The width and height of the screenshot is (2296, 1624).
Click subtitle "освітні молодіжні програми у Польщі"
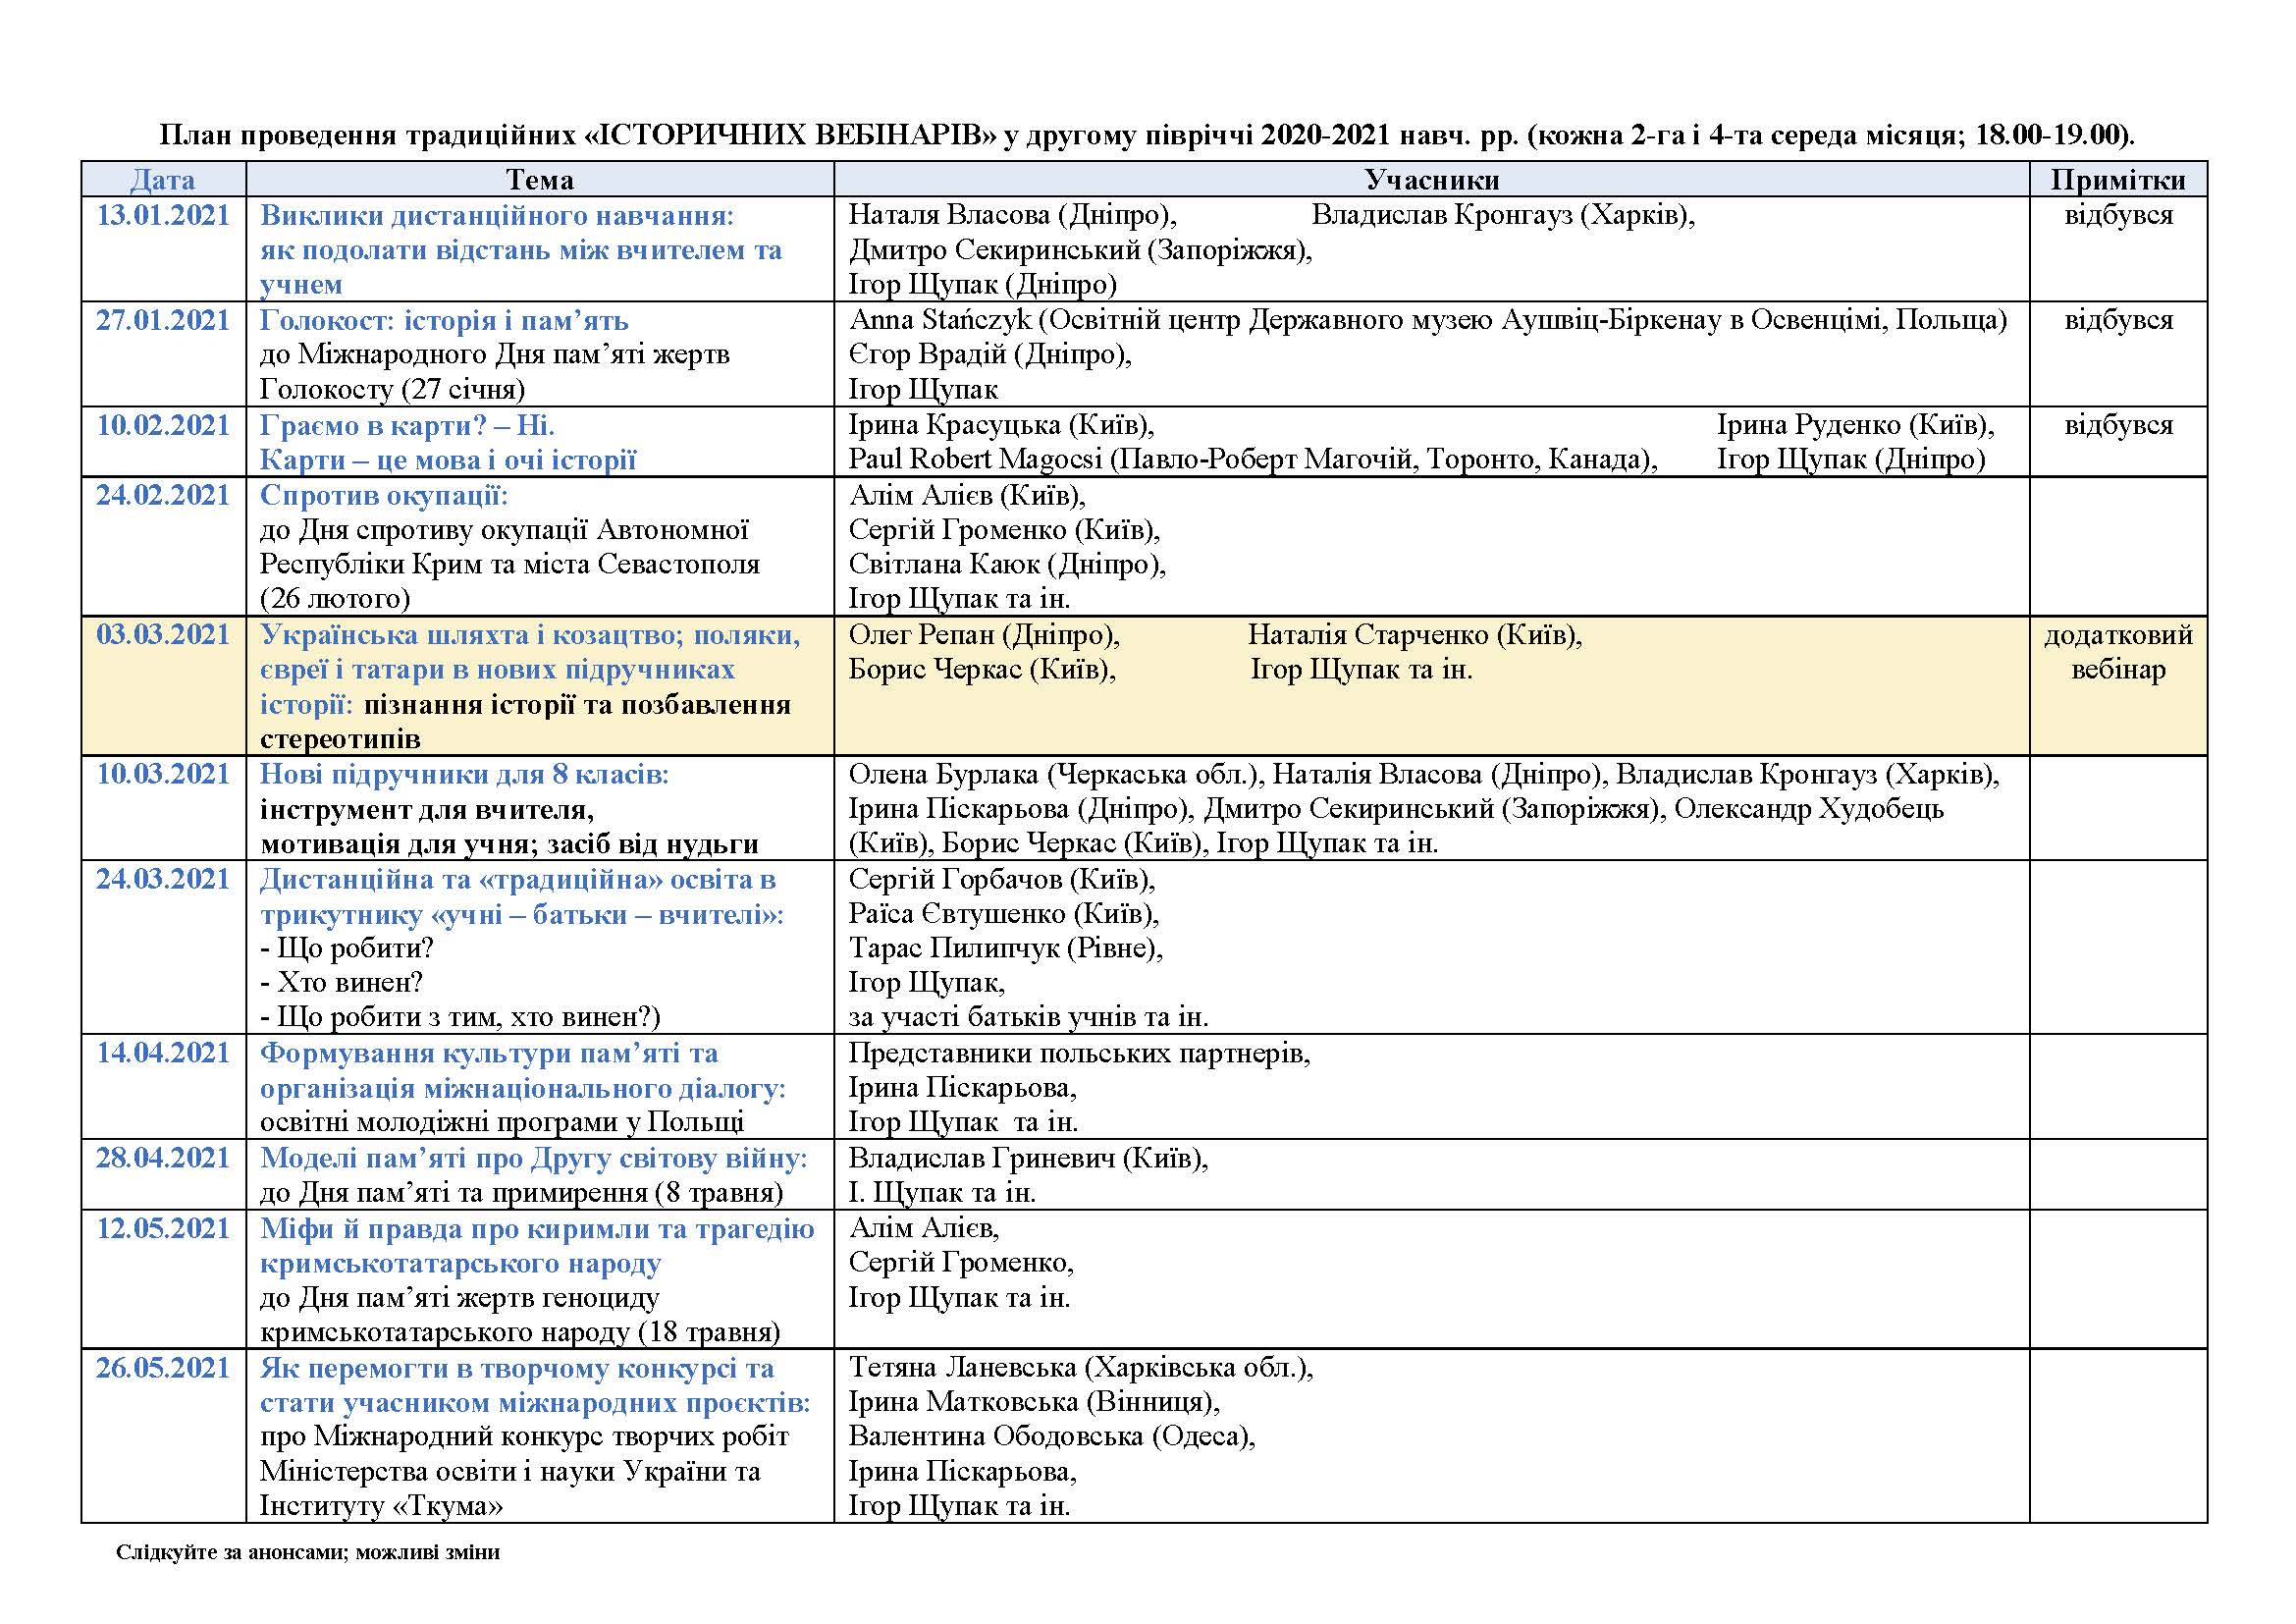click(502, 1123)
